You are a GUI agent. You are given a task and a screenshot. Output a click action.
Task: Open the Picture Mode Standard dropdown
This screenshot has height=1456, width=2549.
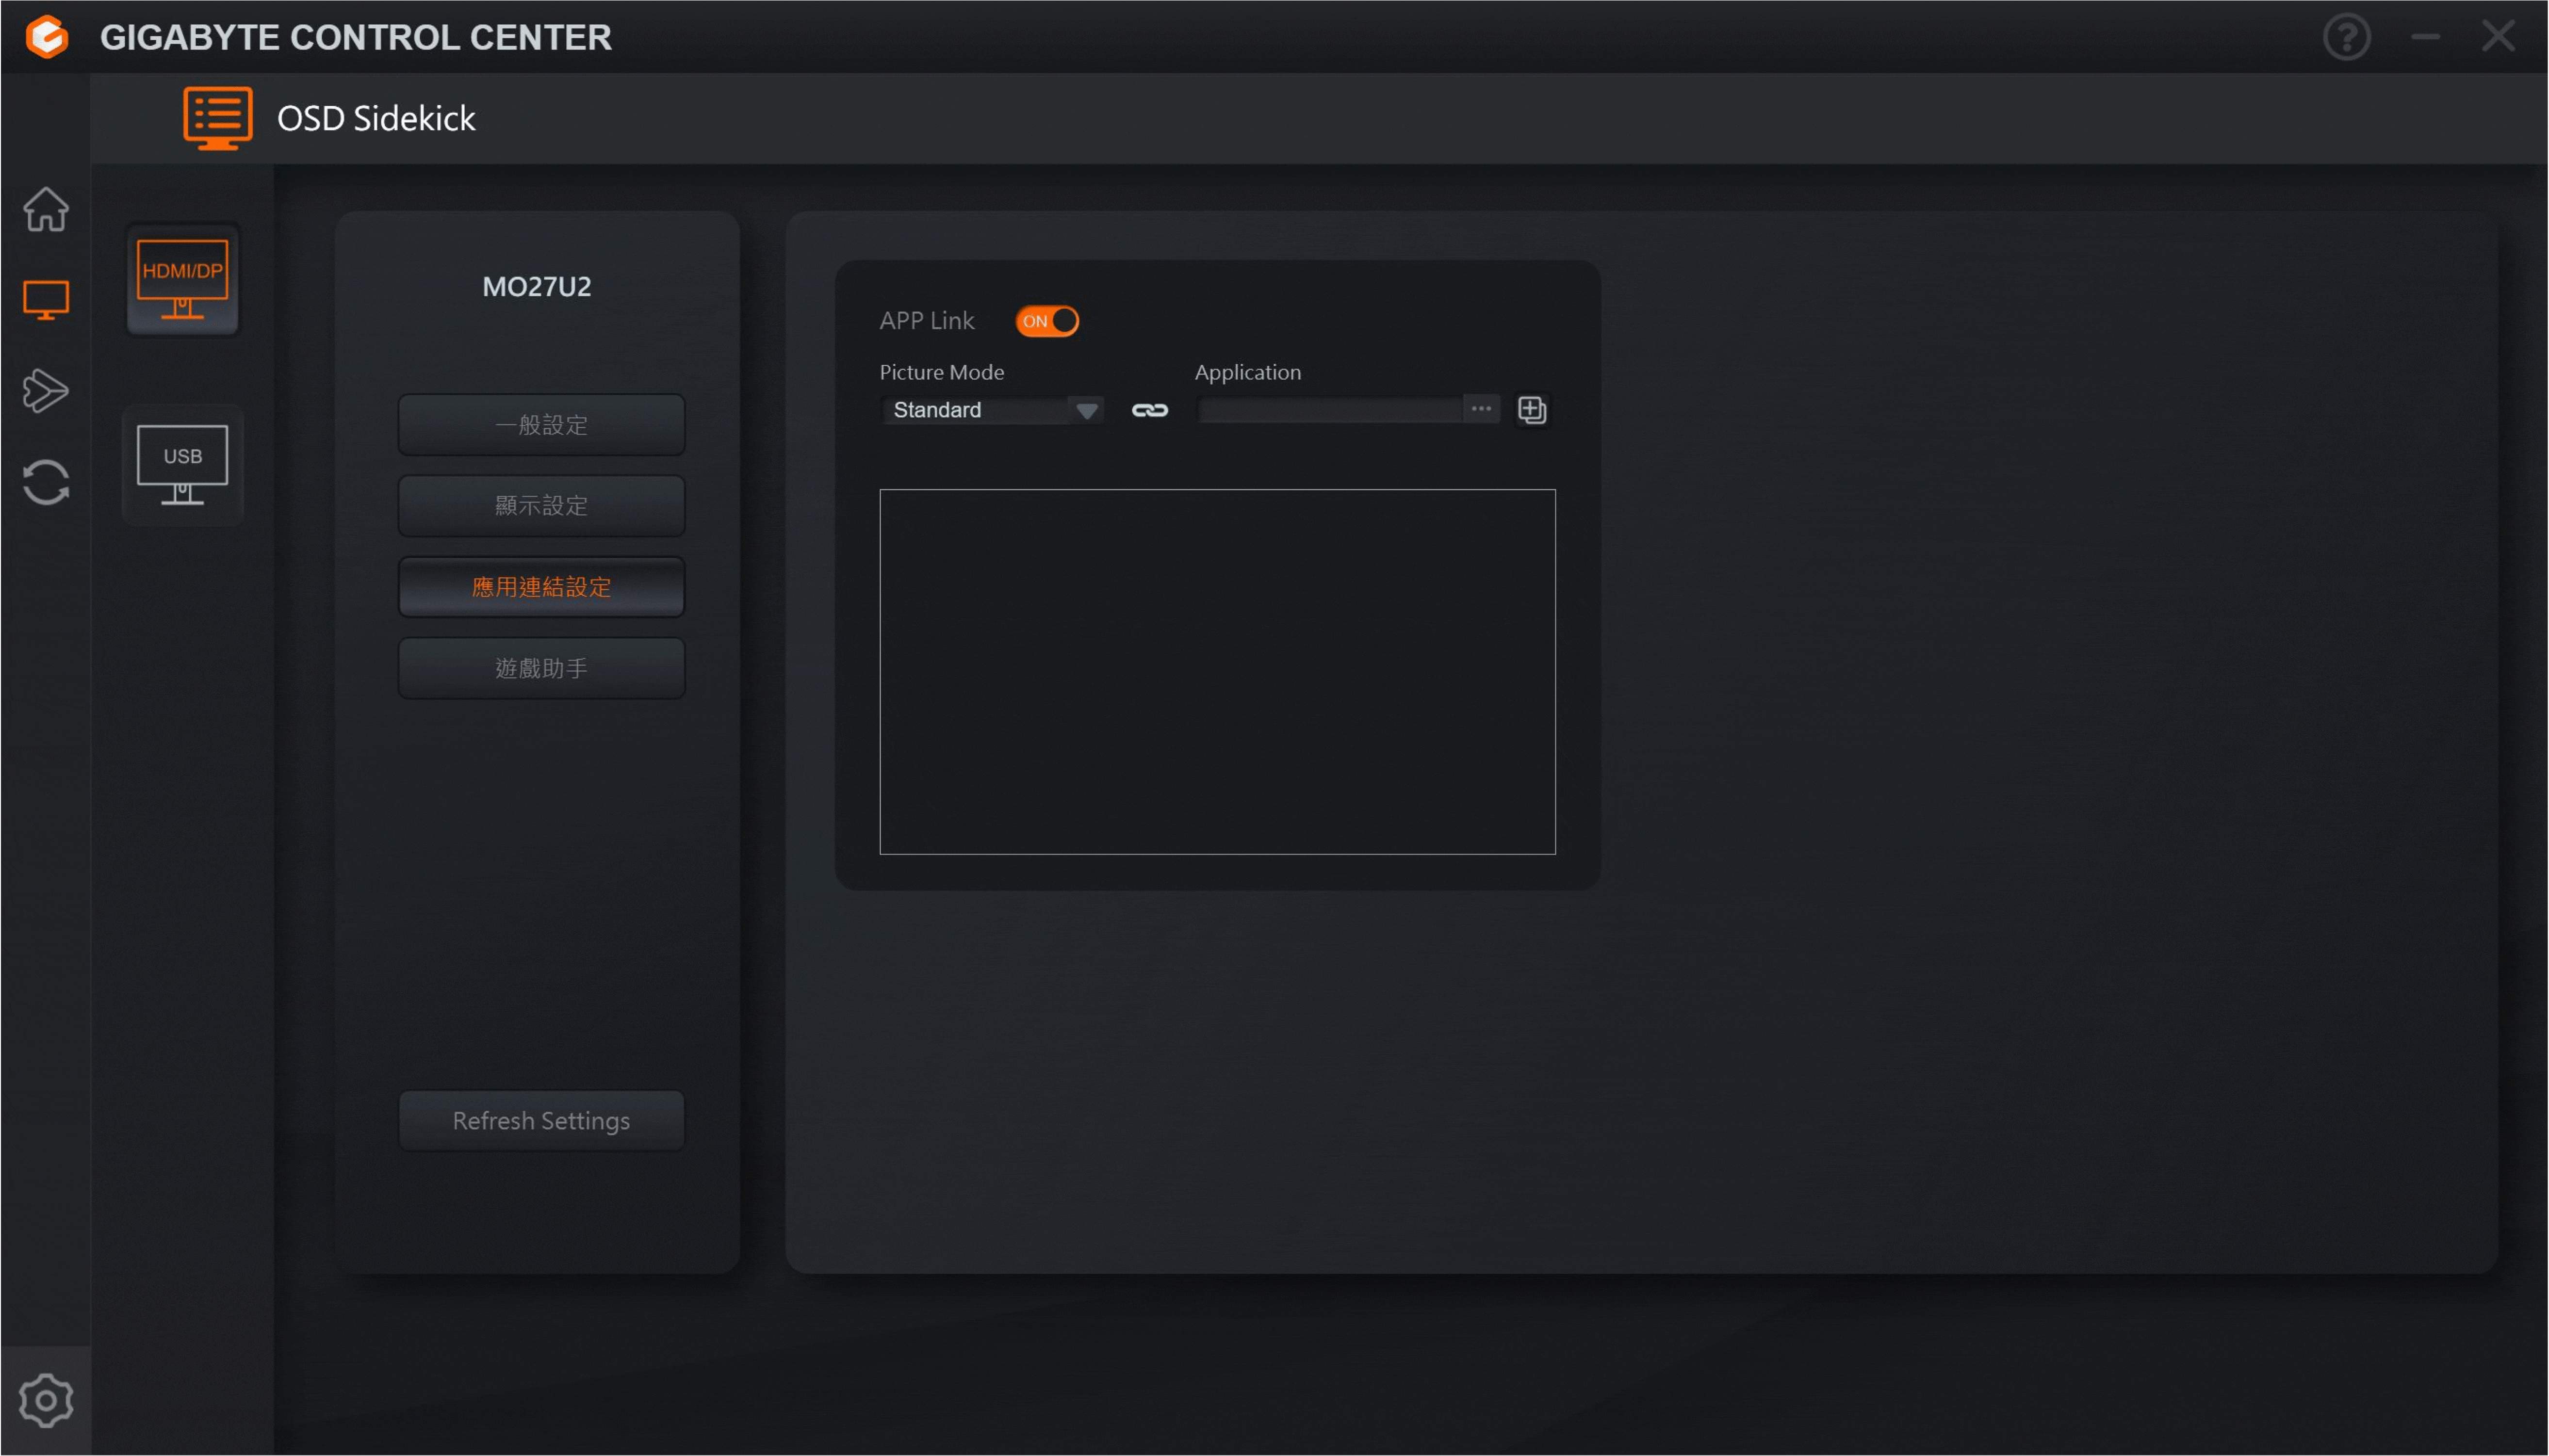coord(992,410)
